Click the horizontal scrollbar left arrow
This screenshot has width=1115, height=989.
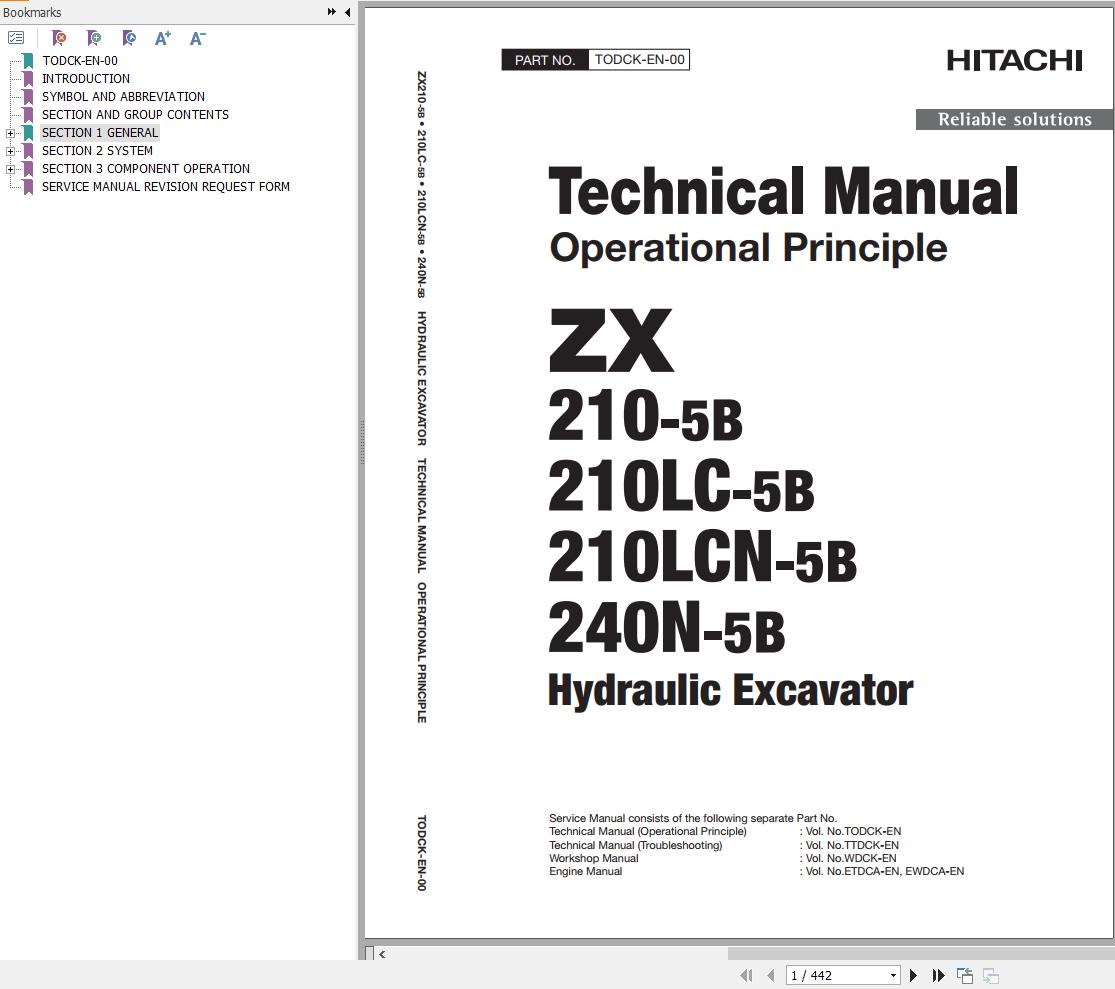tap(382, 954)
